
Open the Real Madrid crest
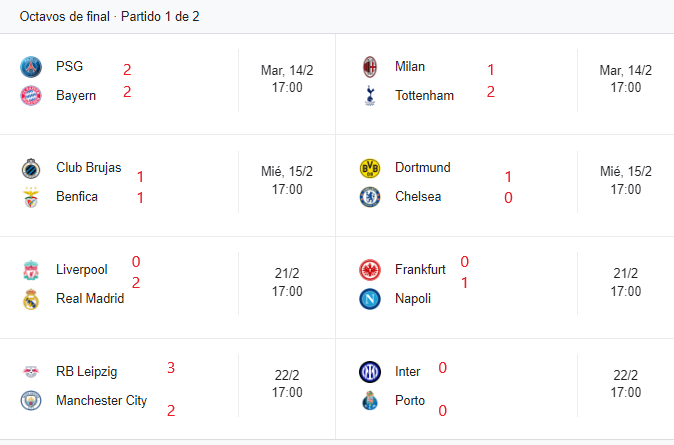tap(31, 299)
